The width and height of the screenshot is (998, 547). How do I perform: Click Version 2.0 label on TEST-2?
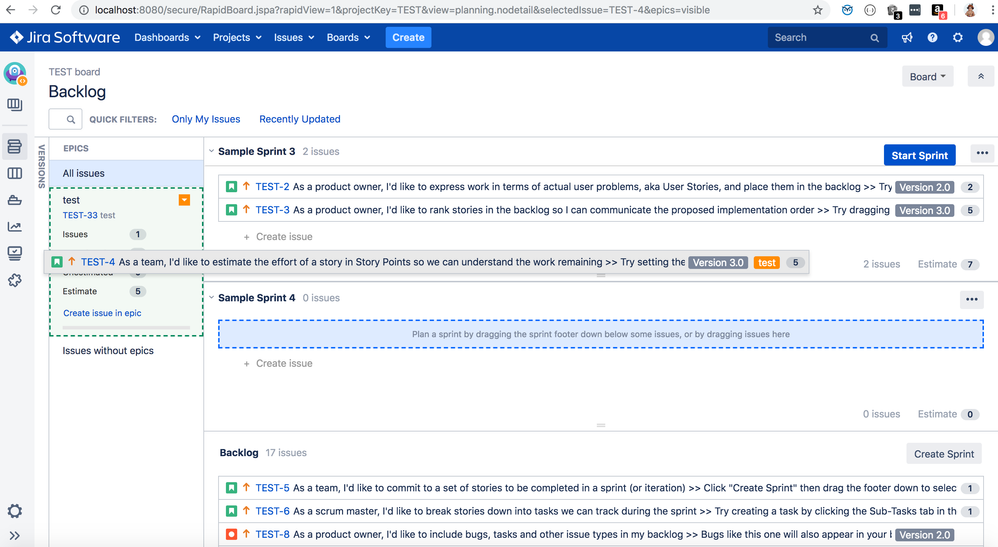pos(924,187)
